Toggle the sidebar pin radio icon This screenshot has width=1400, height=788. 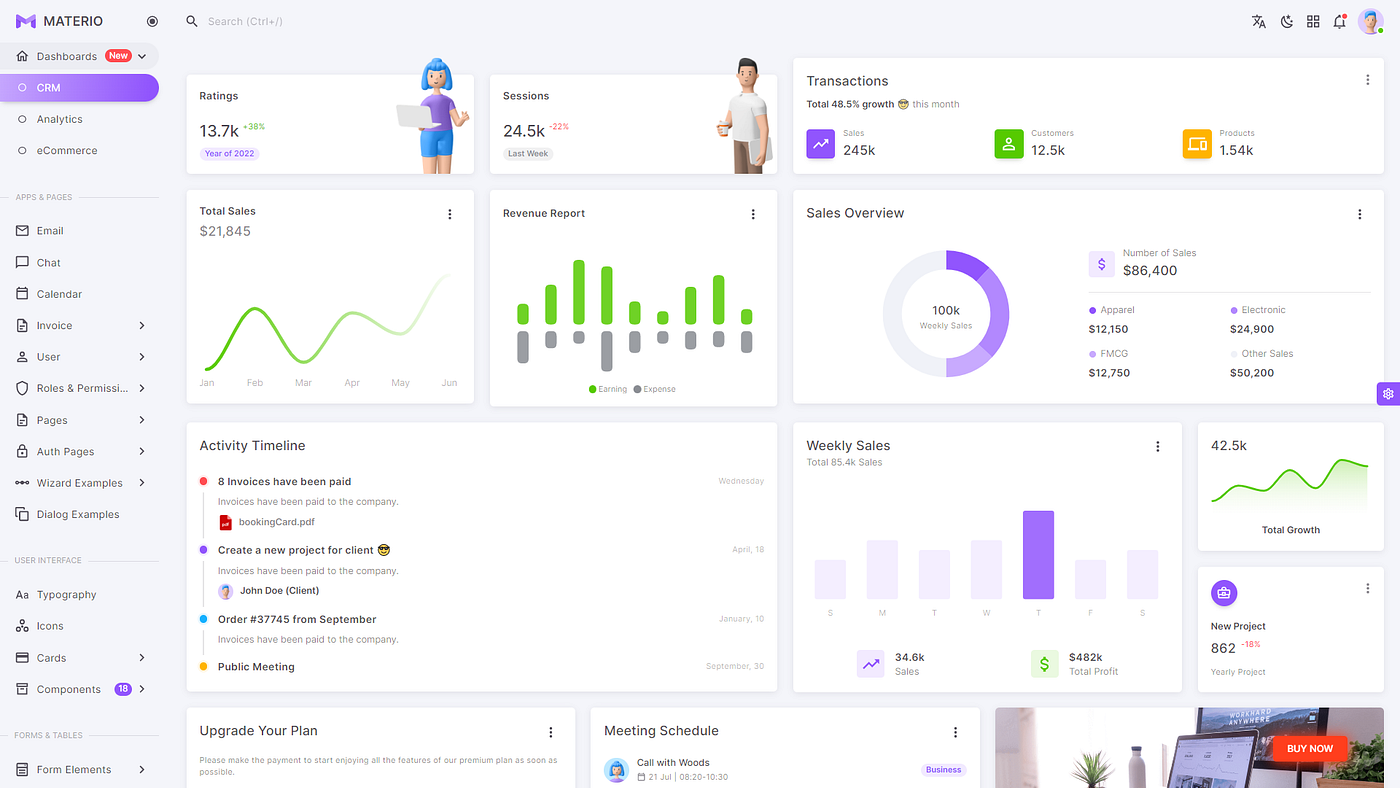click(x=152, y=21)
